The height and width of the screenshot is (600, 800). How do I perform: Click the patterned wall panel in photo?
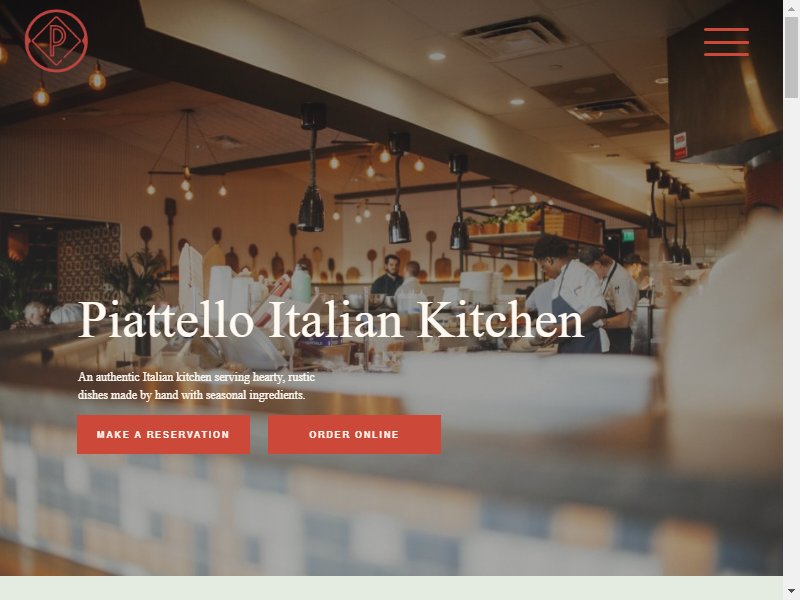pyautogui.click(x=88, y=263)
